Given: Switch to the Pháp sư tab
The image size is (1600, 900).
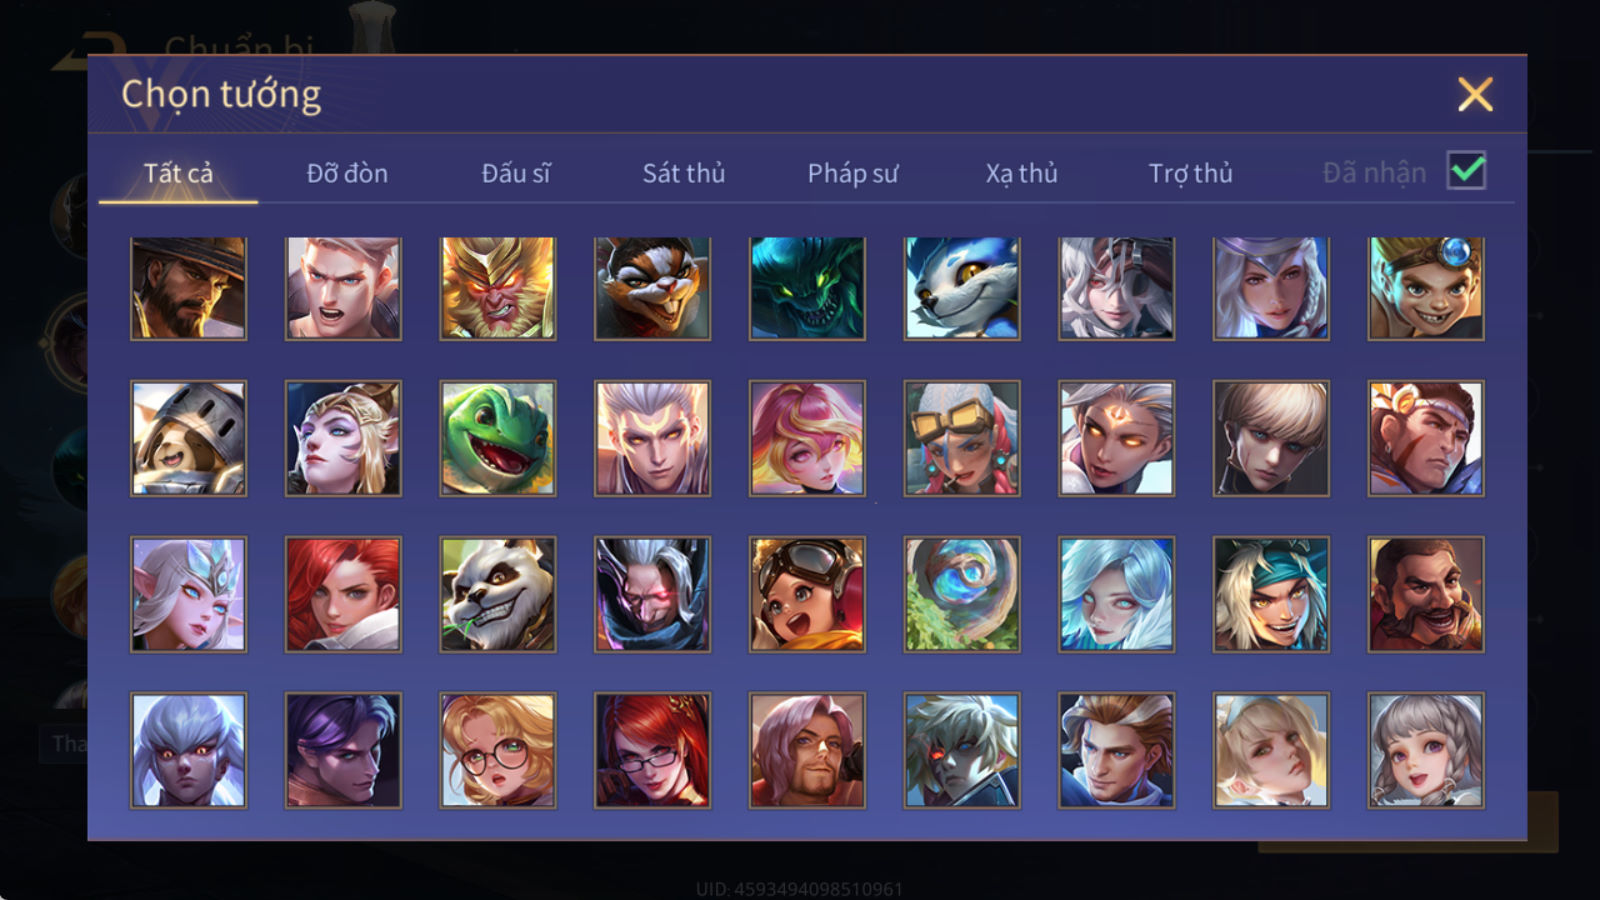Looking at the screenshot, I should 853,173.
